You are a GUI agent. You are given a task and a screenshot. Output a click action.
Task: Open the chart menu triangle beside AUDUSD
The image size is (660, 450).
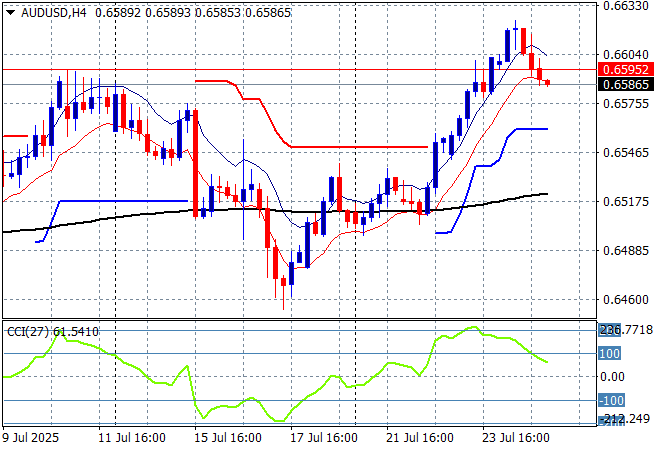tap(11, 13)
